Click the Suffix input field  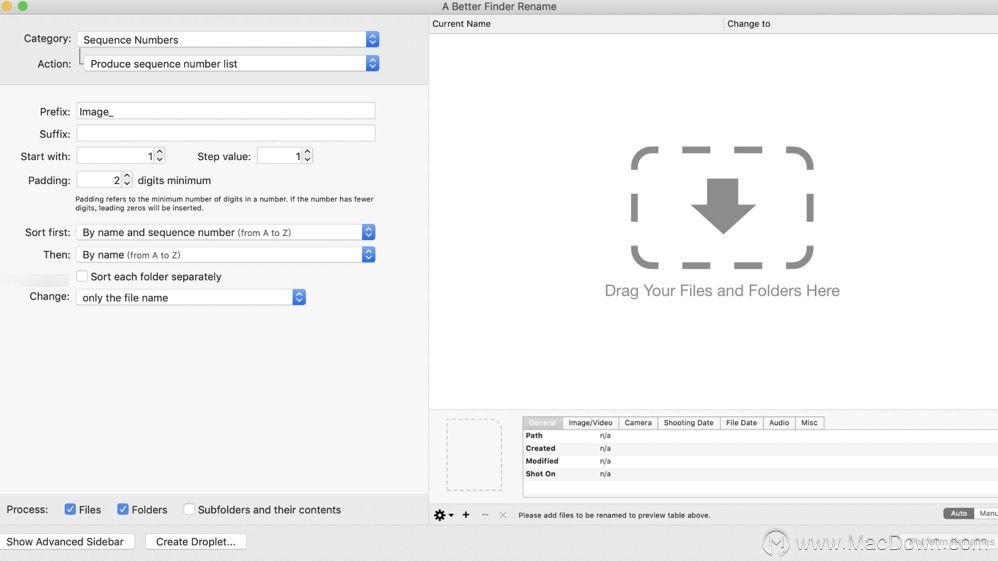click(x=226, y=133)
